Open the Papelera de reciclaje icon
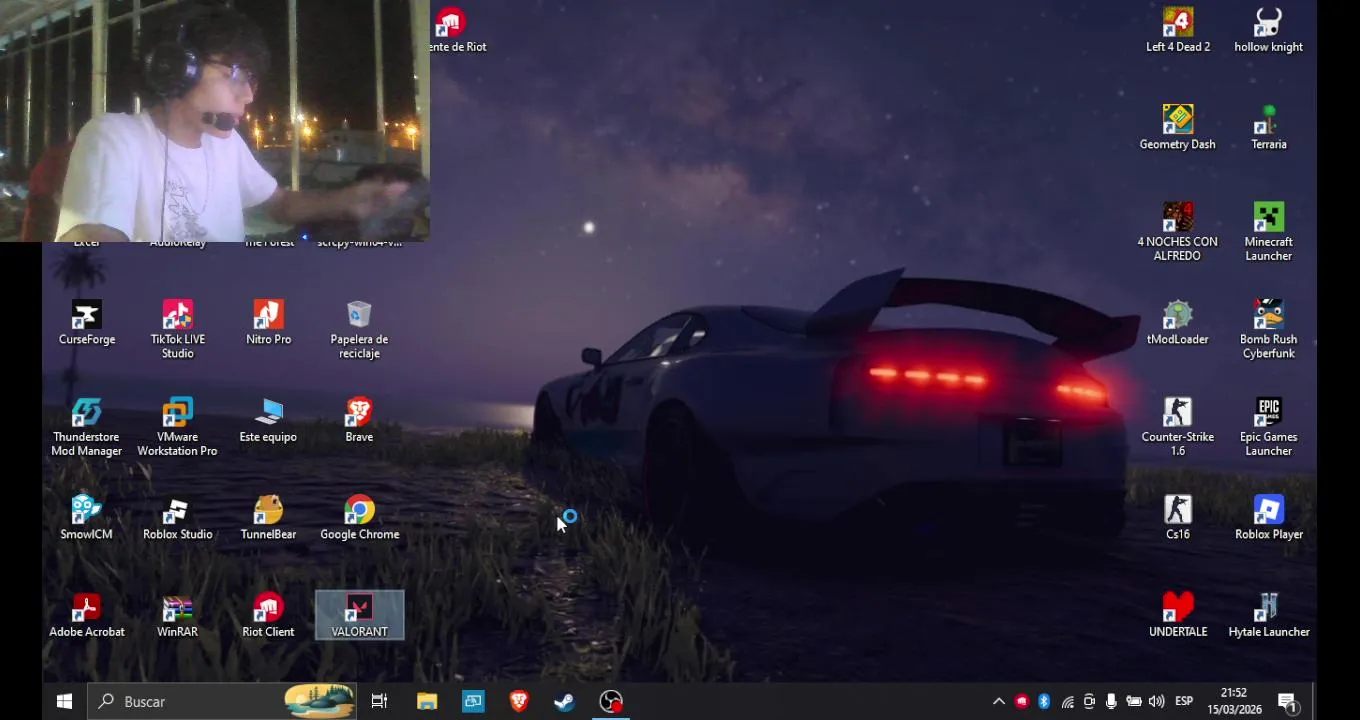Viewport: 1360px width, 720px height. point(359,330)
